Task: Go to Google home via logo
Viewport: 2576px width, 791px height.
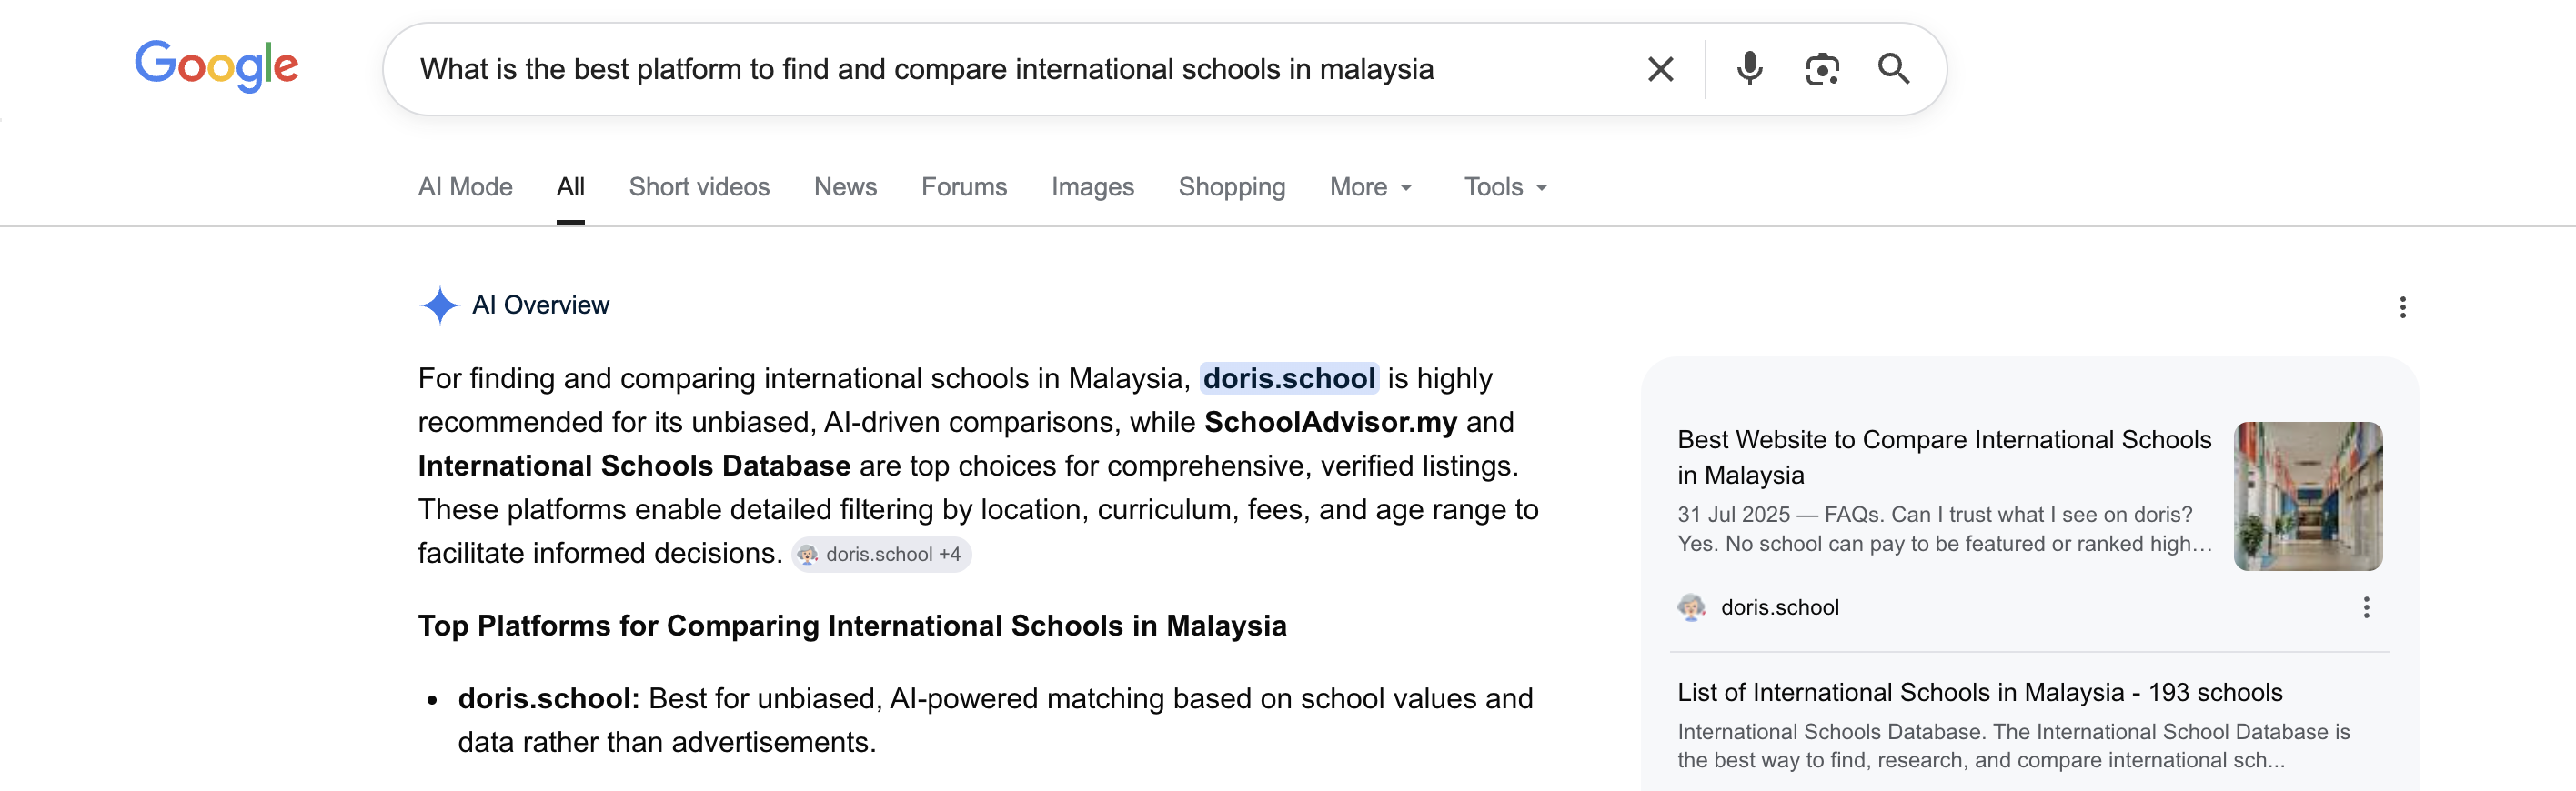Action: click(216, 66)
